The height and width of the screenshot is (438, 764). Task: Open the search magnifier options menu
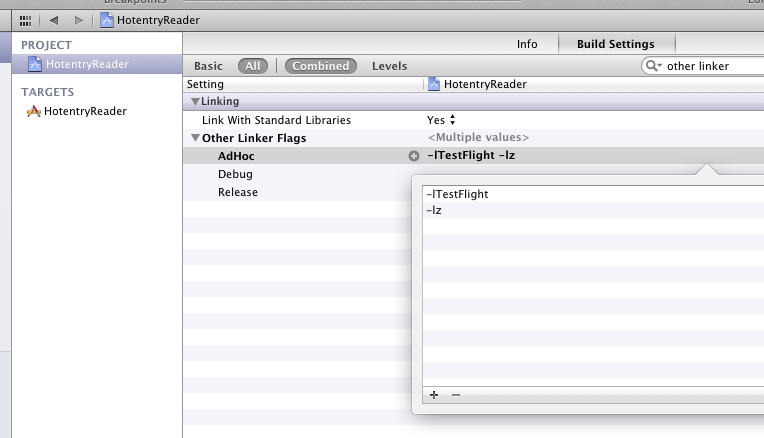653,66
